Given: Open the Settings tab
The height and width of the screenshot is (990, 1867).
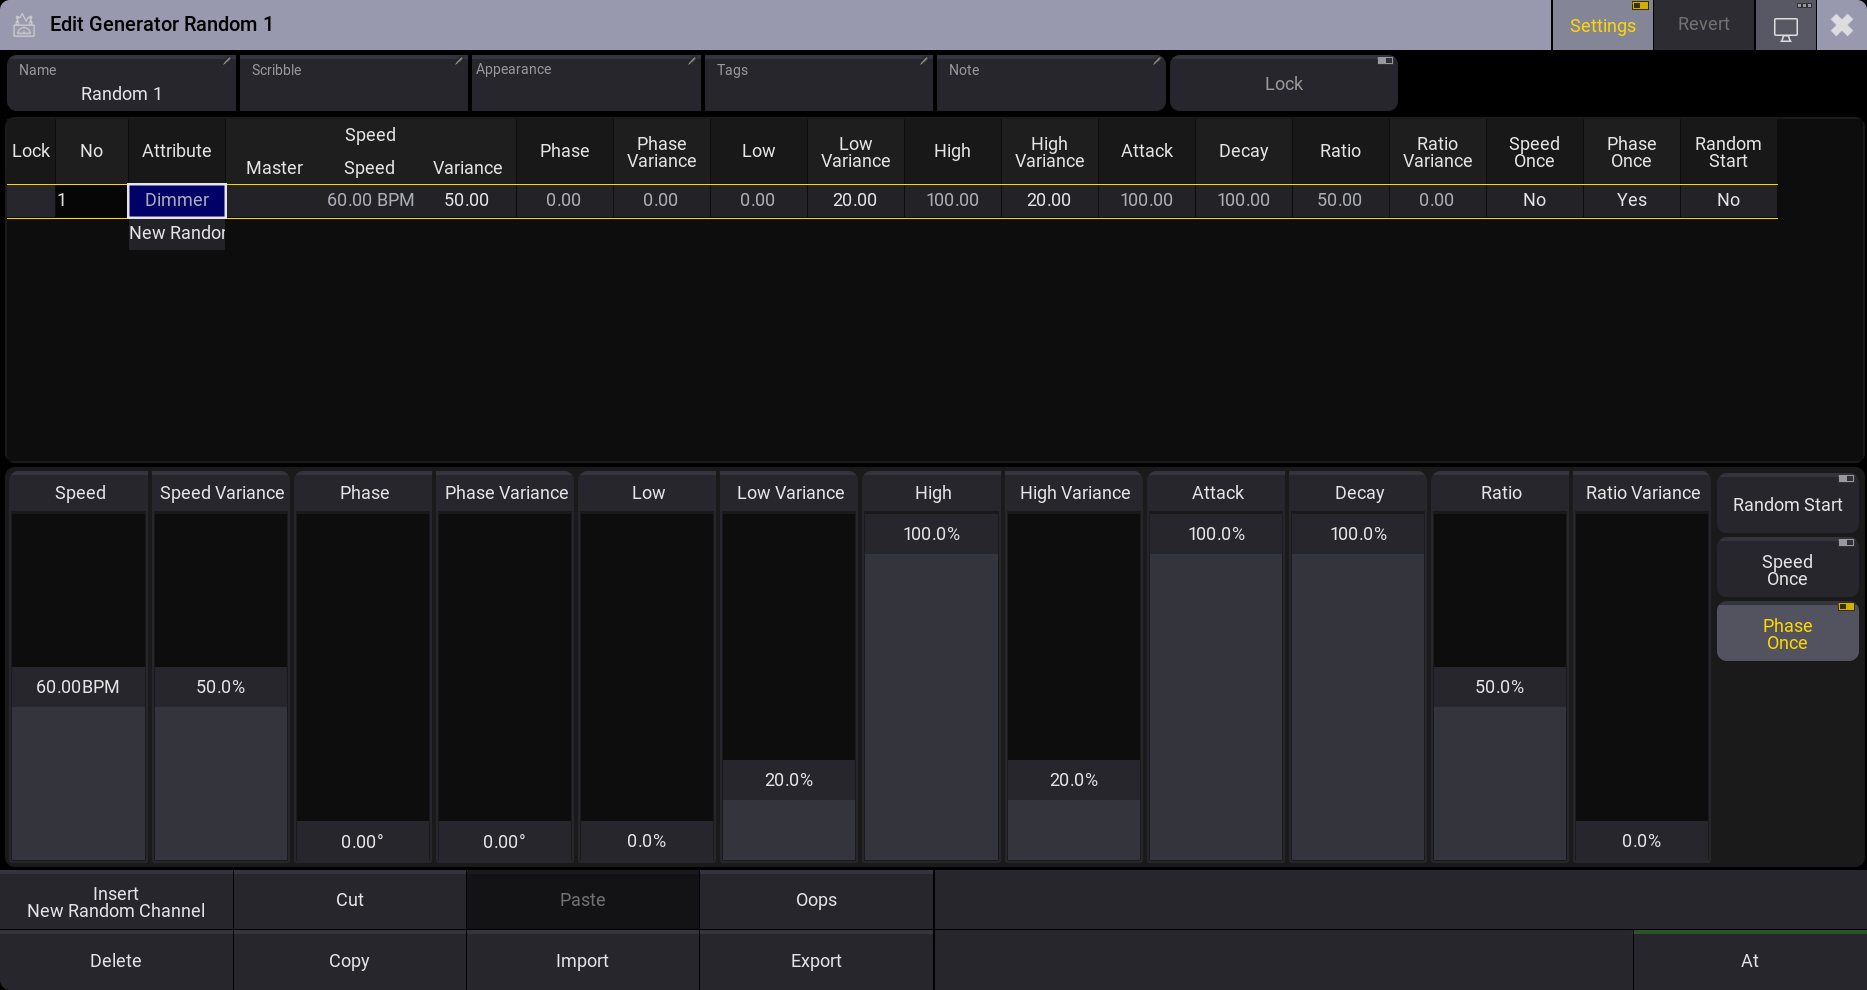Looking at the screenshot, I should point(1602,25).
